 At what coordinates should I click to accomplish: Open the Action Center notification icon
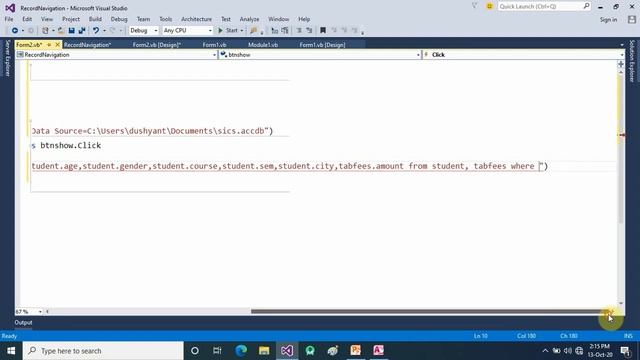[625, 351]
